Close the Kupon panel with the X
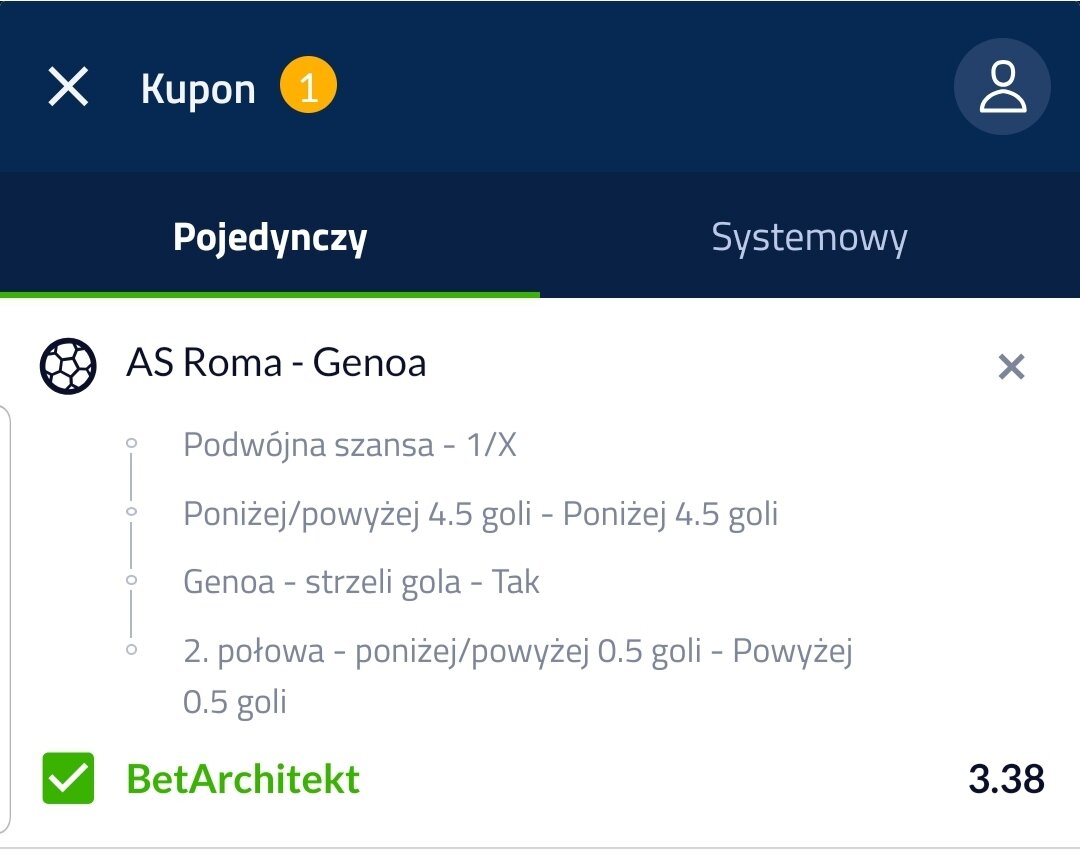Viewport: 1080px width, 854px height. (x=68, y=88)
